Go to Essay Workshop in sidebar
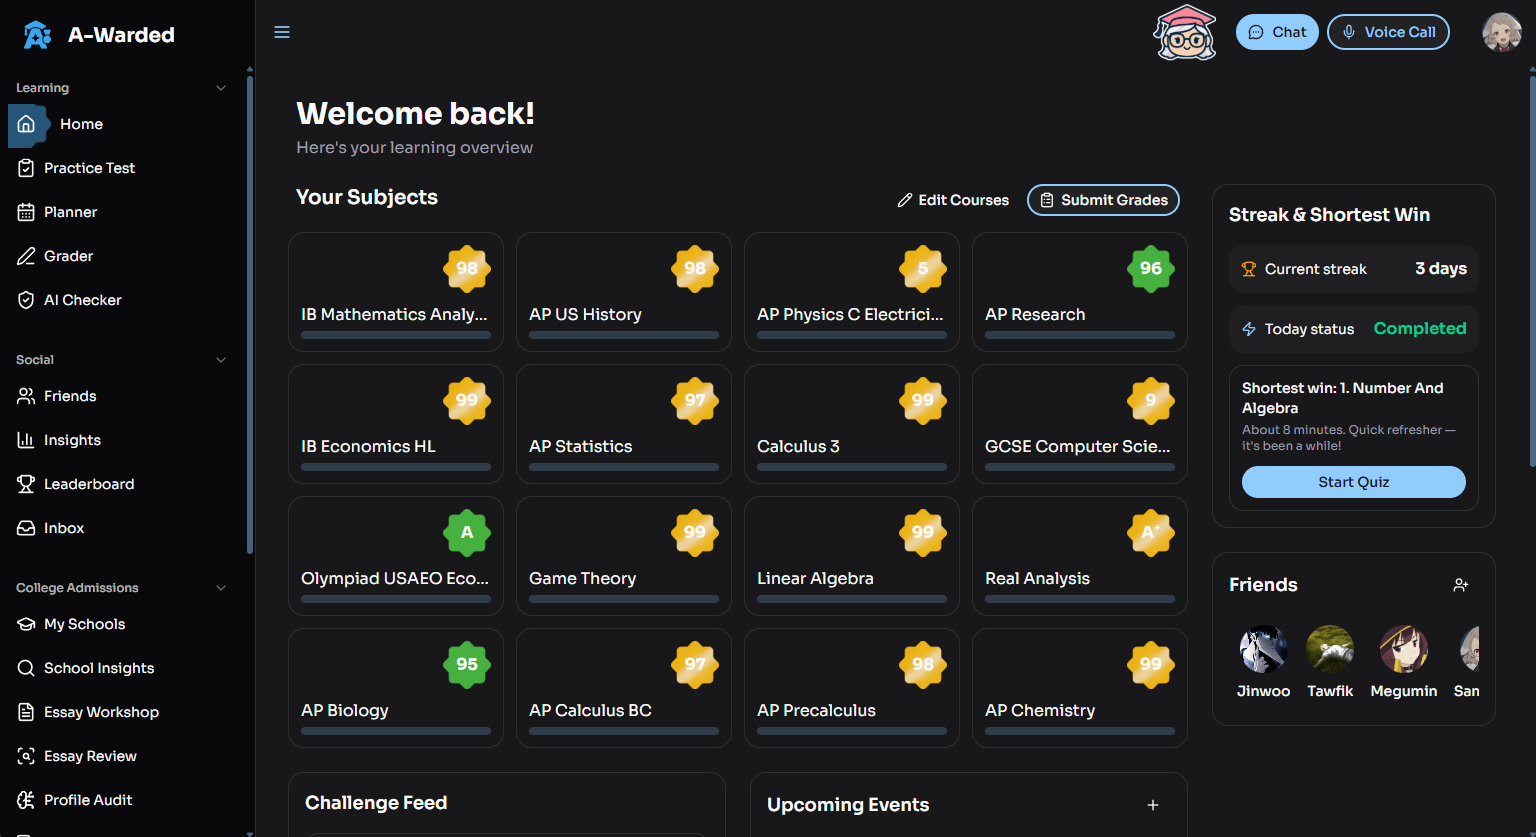 click(101, 712)
